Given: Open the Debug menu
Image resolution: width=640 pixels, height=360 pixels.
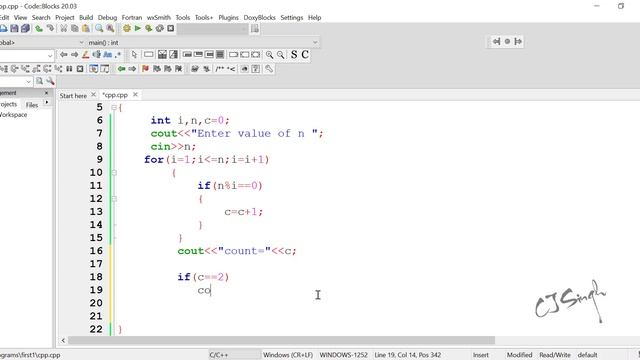Looking at the screenshot, I should coord(108,18).
